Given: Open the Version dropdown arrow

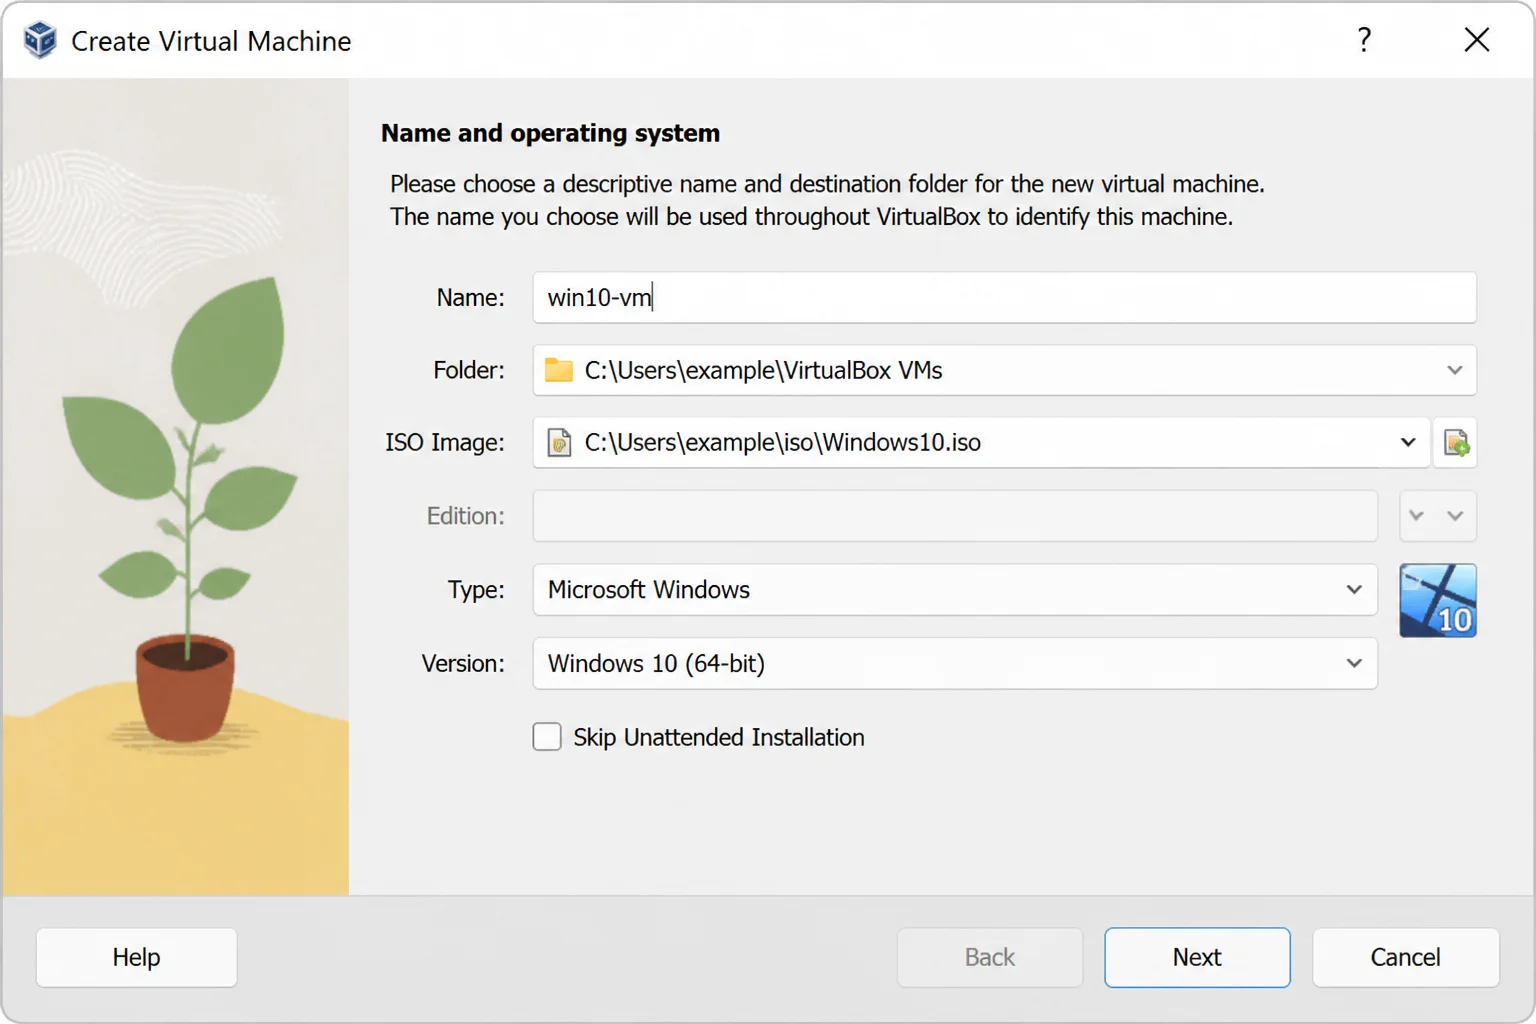Looking at the screenshot, I should click(x=1354, y=663).
